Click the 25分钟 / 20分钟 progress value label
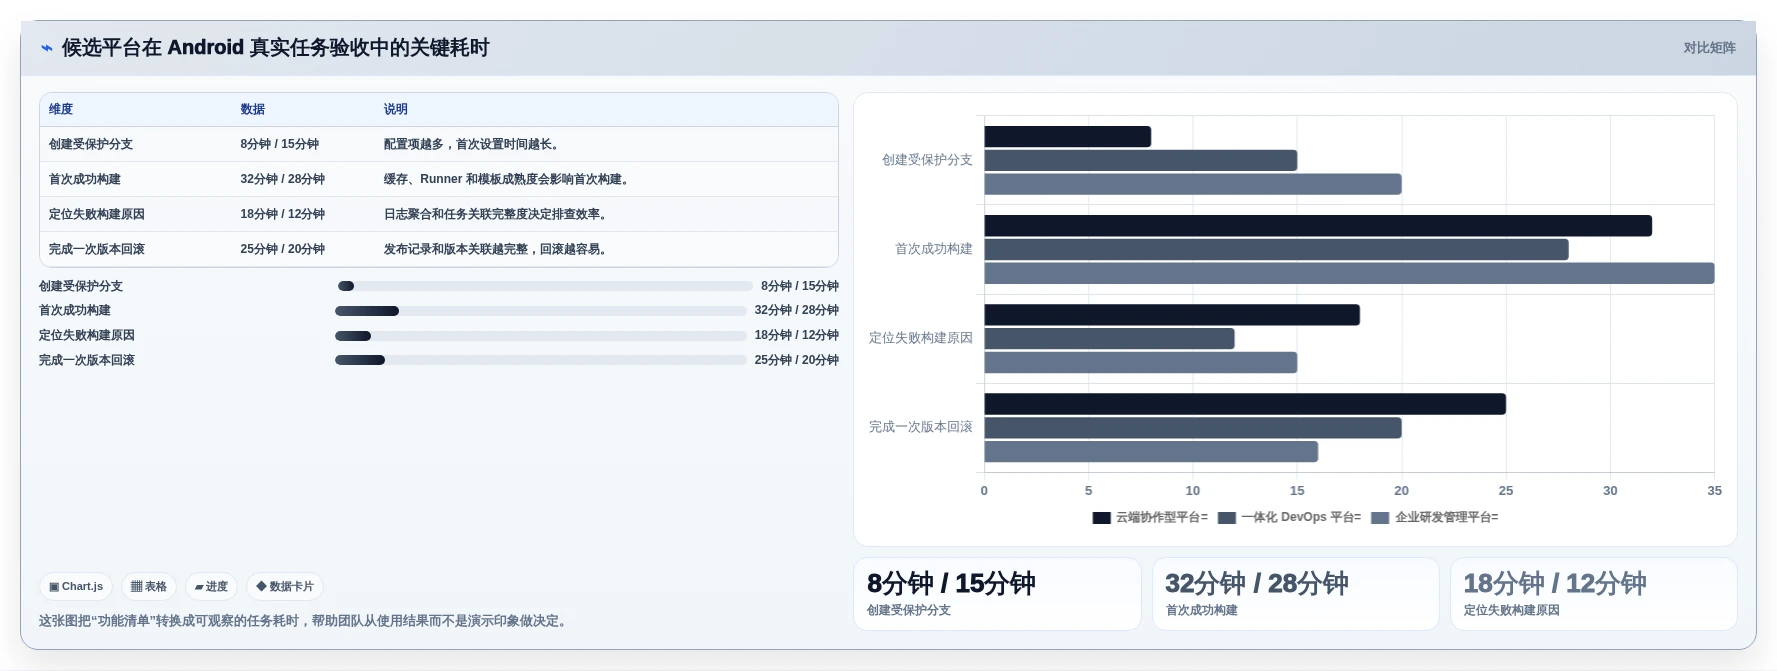The height and width of the screenshot is (671, 1777). (x=797, y=360)
